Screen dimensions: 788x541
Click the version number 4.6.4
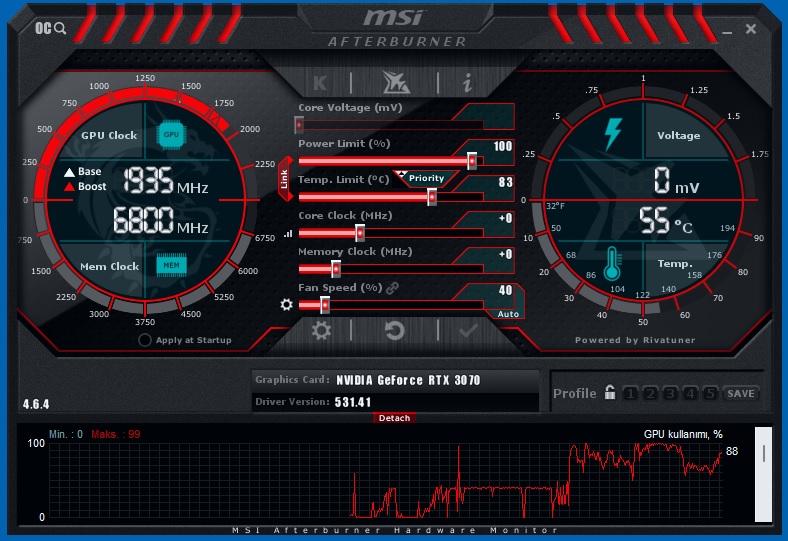coord(36,404)
